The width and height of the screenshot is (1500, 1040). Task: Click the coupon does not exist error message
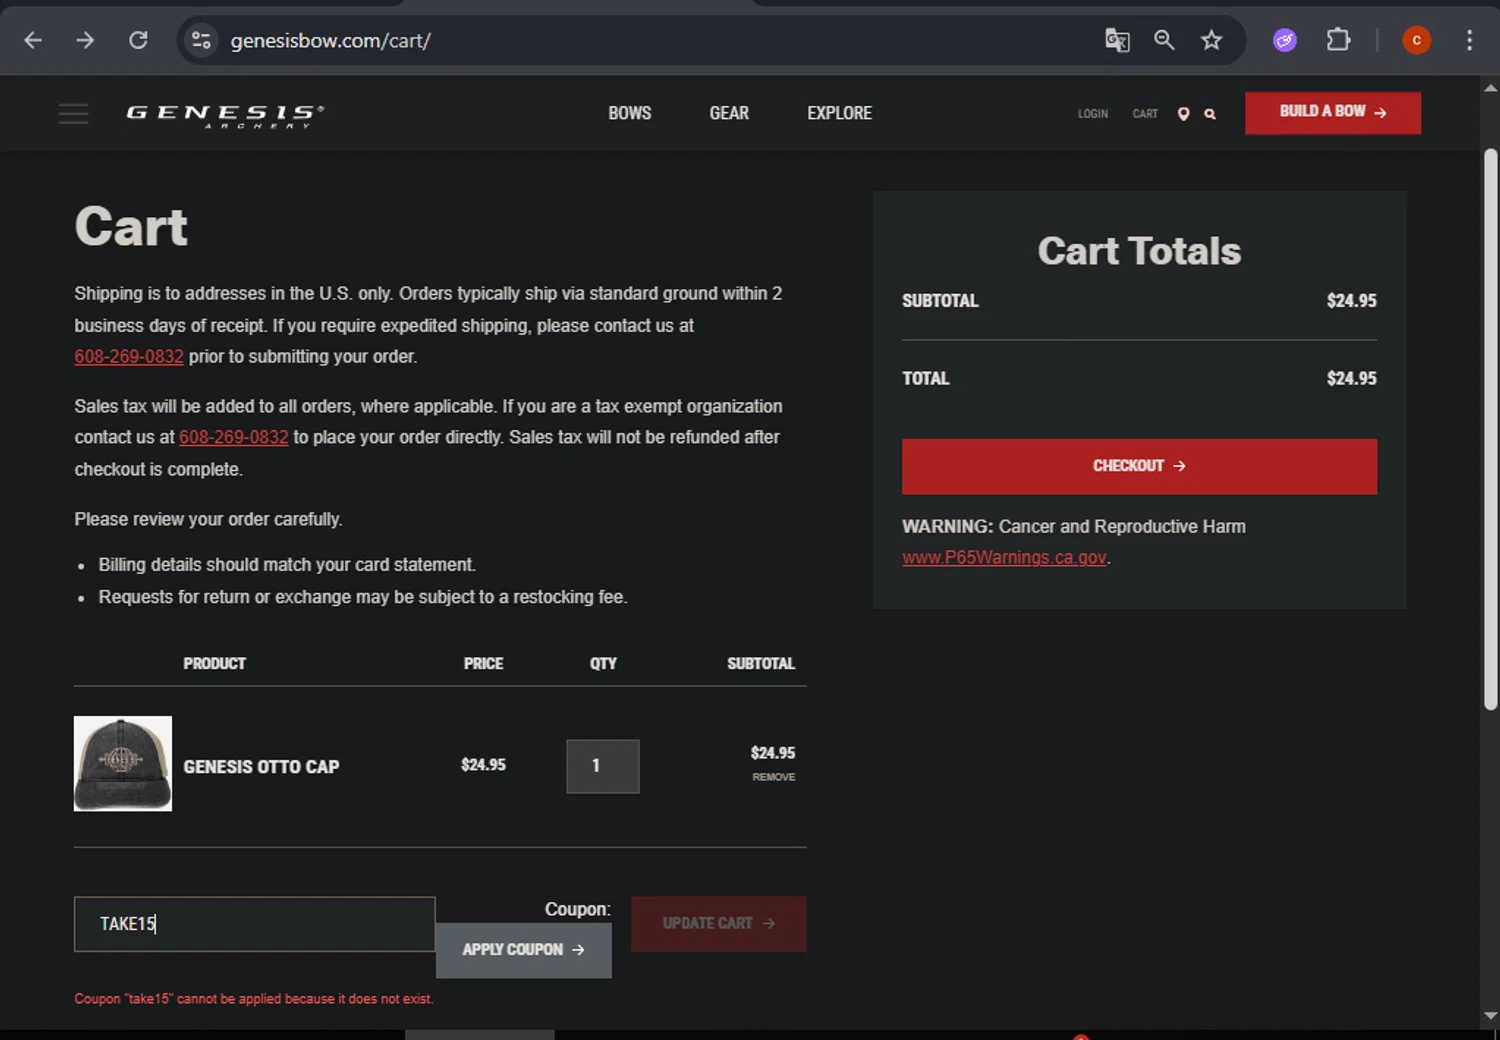253,999
